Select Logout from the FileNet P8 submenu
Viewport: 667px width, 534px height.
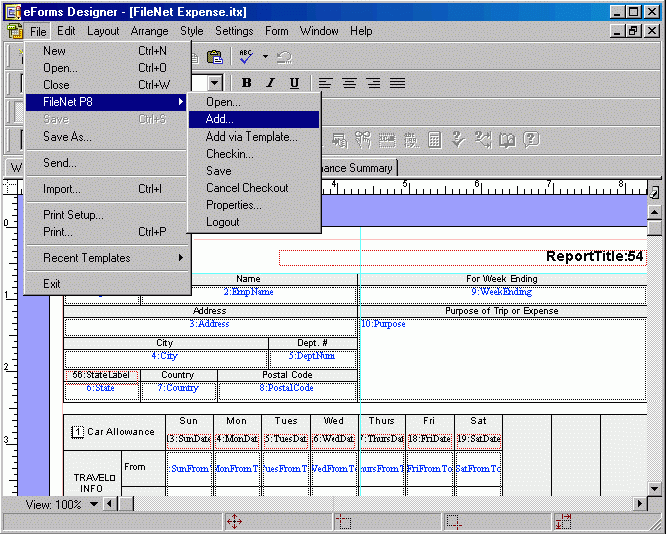pyautogui.click(x=254, y=222)
